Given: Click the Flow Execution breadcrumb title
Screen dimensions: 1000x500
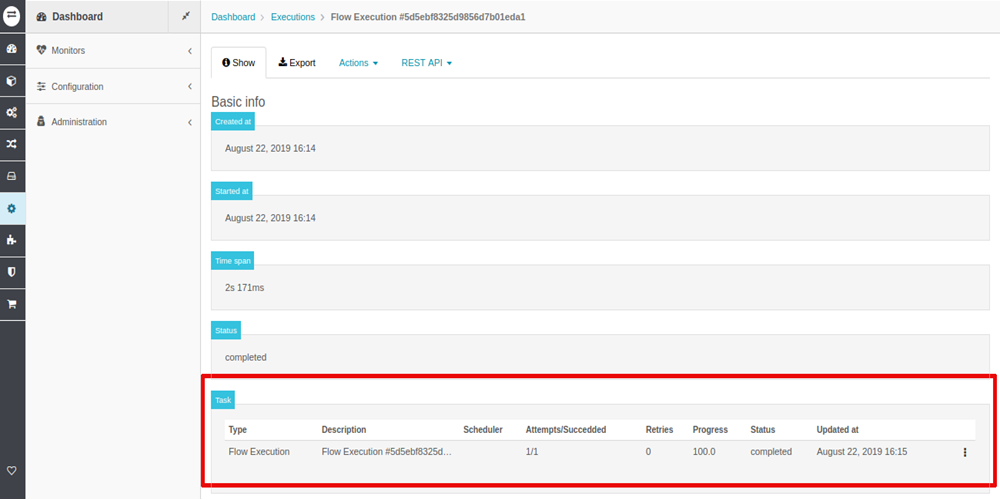Looking at the screenshot, I should 427,17.
